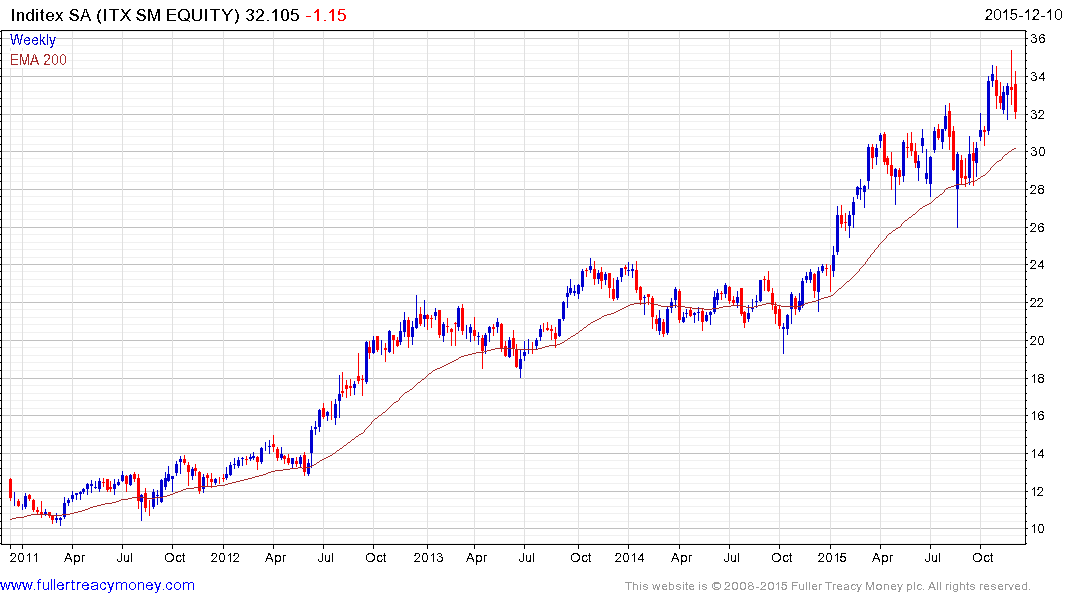This screenshot has width=1075, height=600.
Task: Click the 36 y-axis label
Action: click(1037, 39)
